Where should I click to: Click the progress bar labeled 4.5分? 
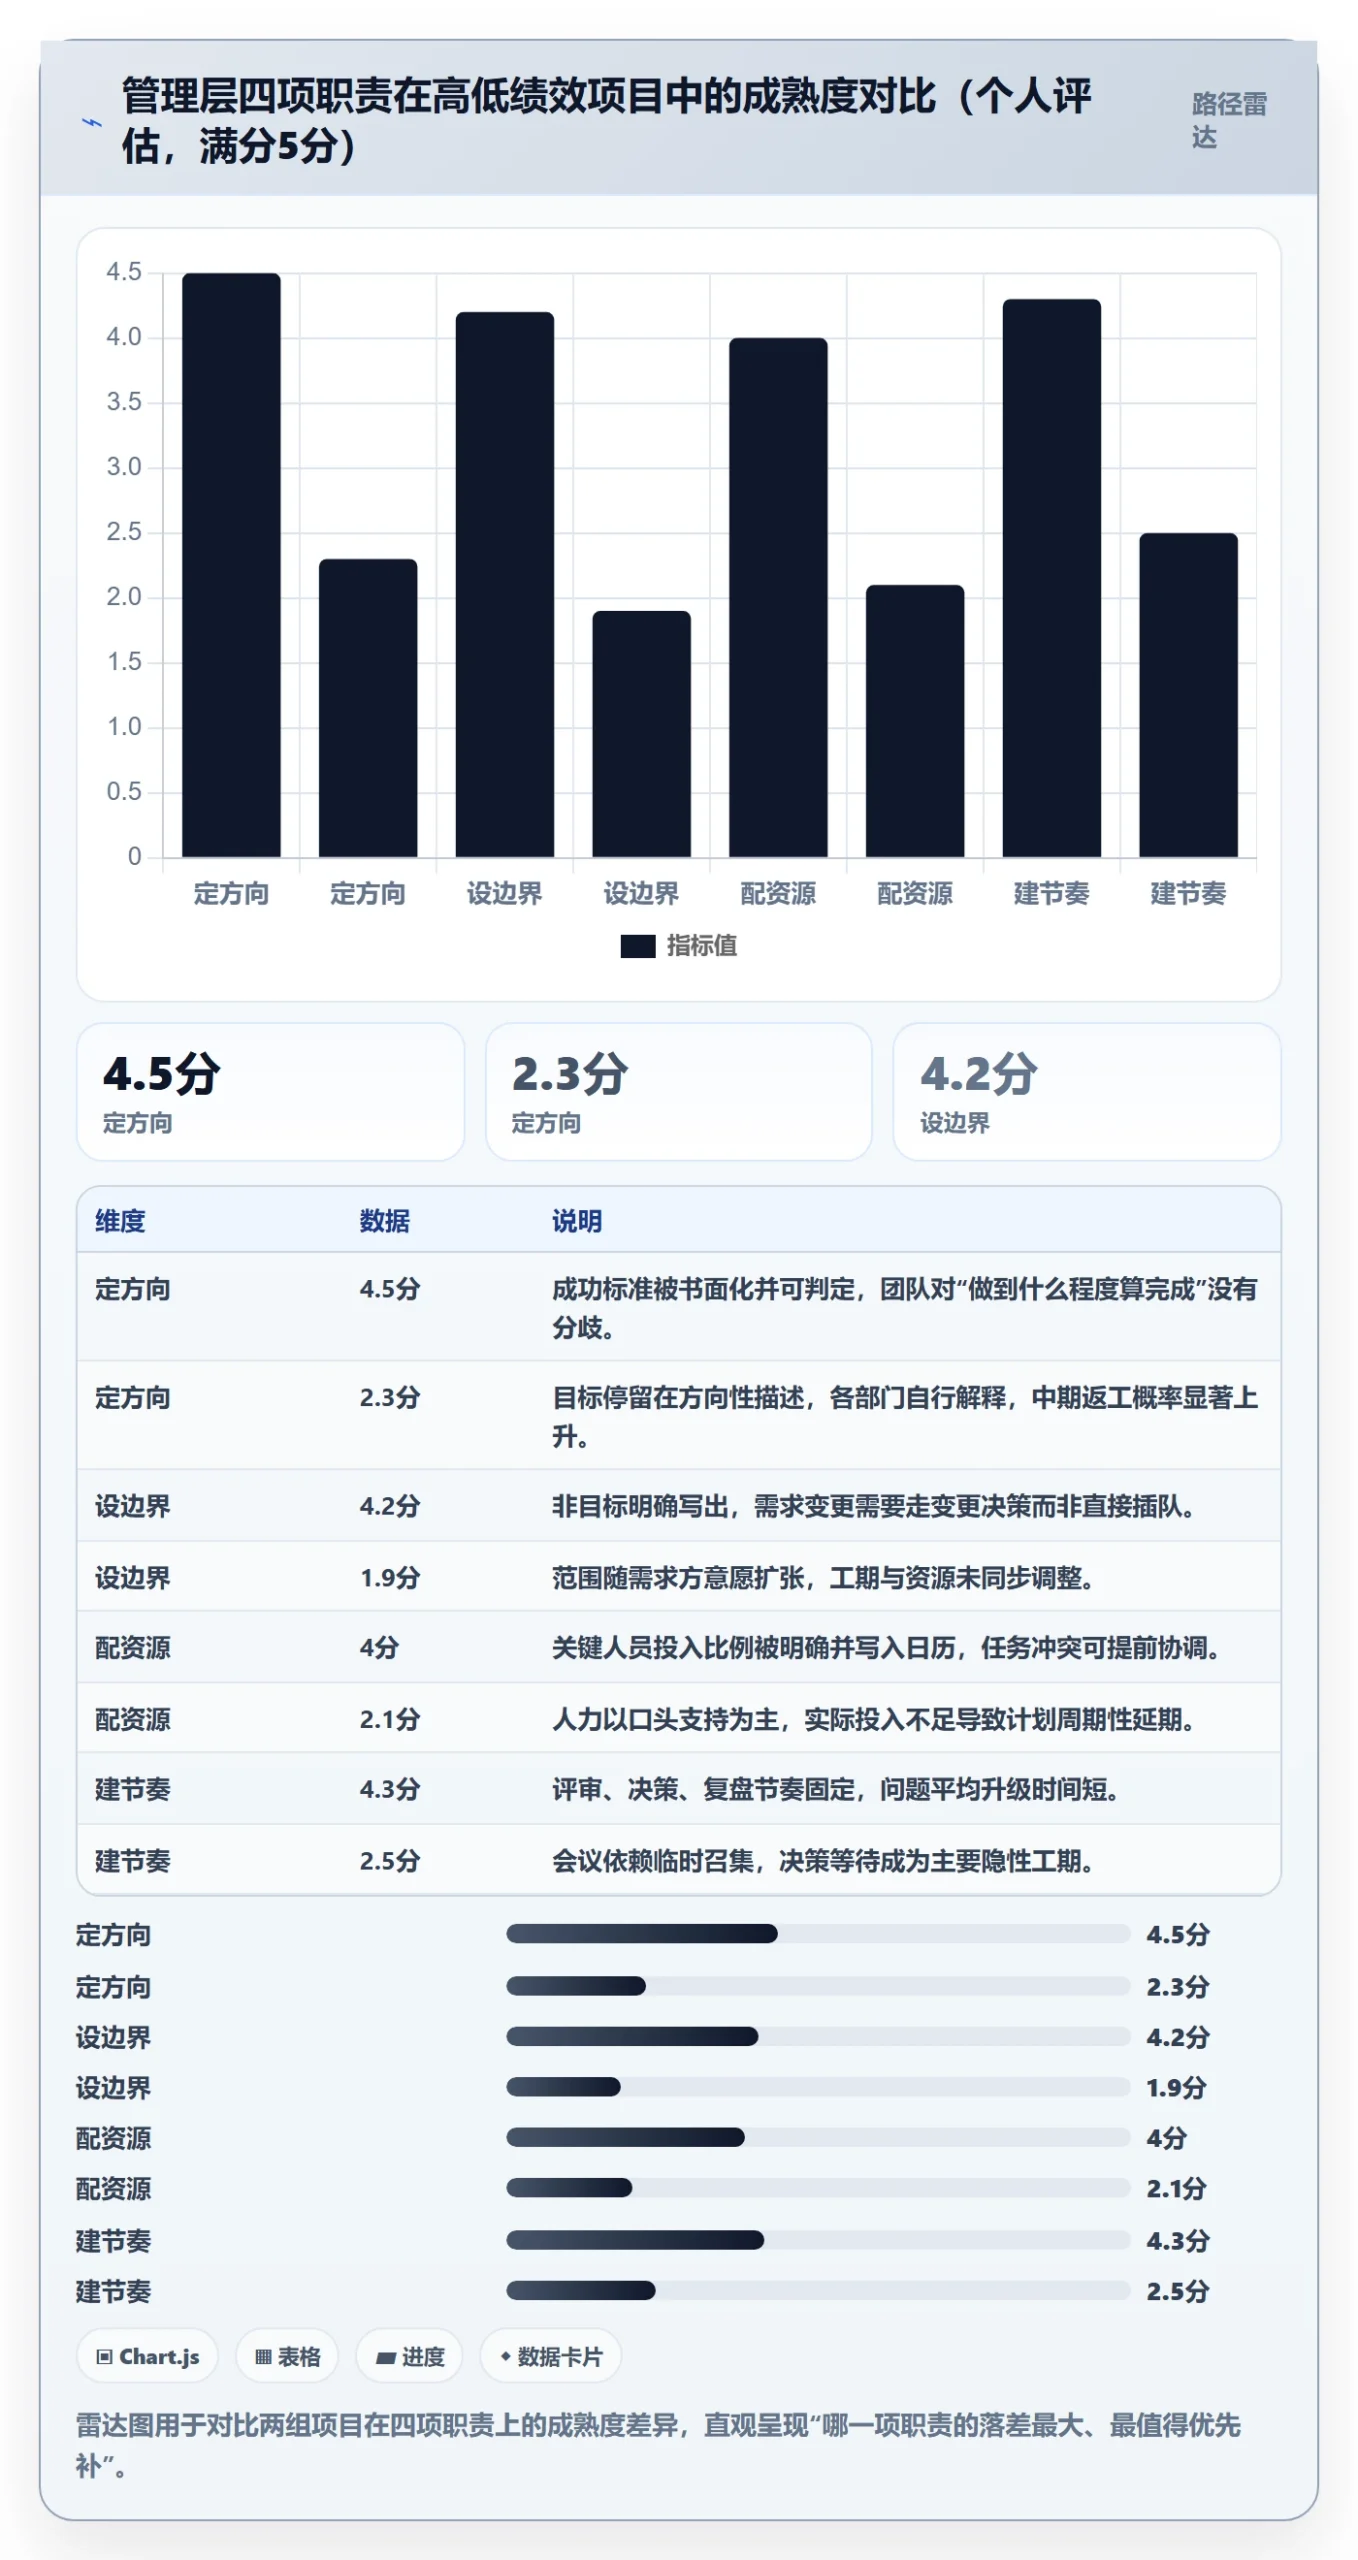click(x=818, y=1933)
